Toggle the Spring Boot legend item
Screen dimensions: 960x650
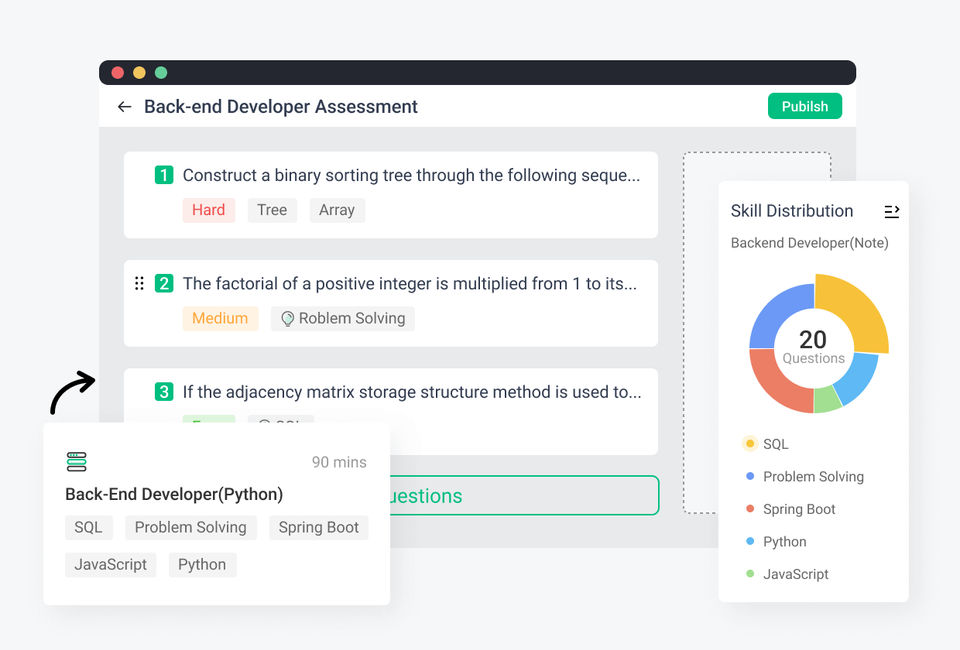(798, 509)
